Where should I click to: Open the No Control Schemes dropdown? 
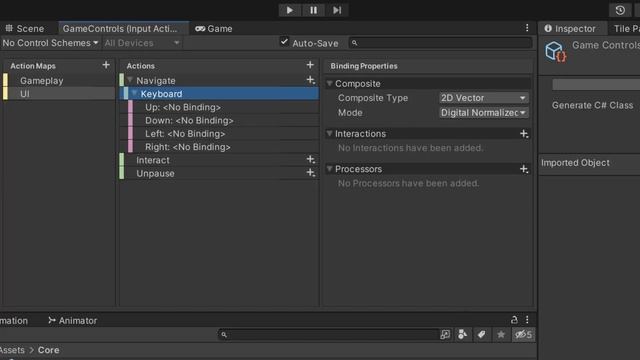tap(50, 43)
